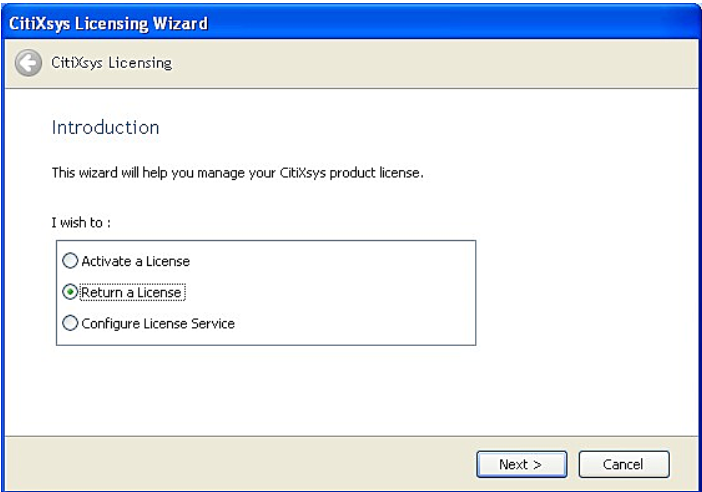
Task: Click the round back arrow icon
Action: pos(28,63)
